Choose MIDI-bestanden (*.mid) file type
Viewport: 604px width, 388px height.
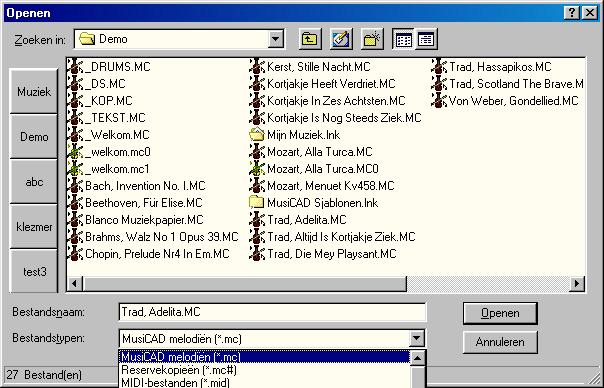pyautogui.click(x=264, y=383)
